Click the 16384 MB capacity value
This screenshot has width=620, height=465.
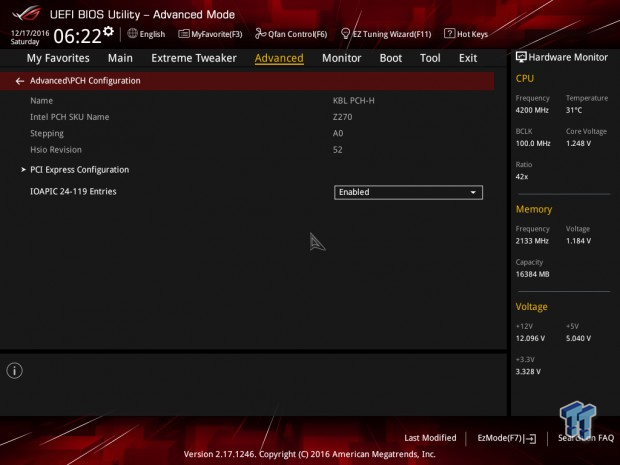[x=533, y=274]
